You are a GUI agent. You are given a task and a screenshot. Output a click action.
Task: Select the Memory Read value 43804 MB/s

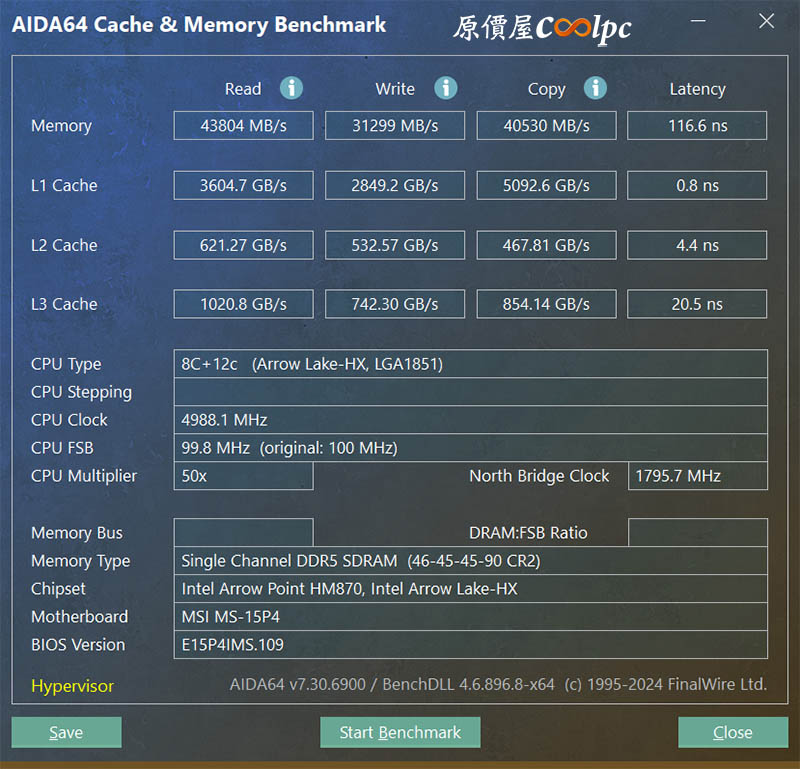(x=243, y=126)
